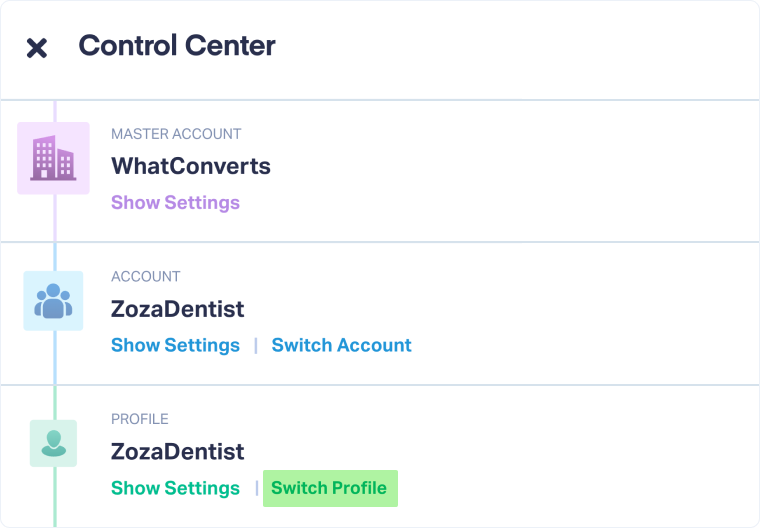760x528 pixels.
Task: Select the ZozaDentist name under ACCOUNT
Action: [x=177, y=309]
